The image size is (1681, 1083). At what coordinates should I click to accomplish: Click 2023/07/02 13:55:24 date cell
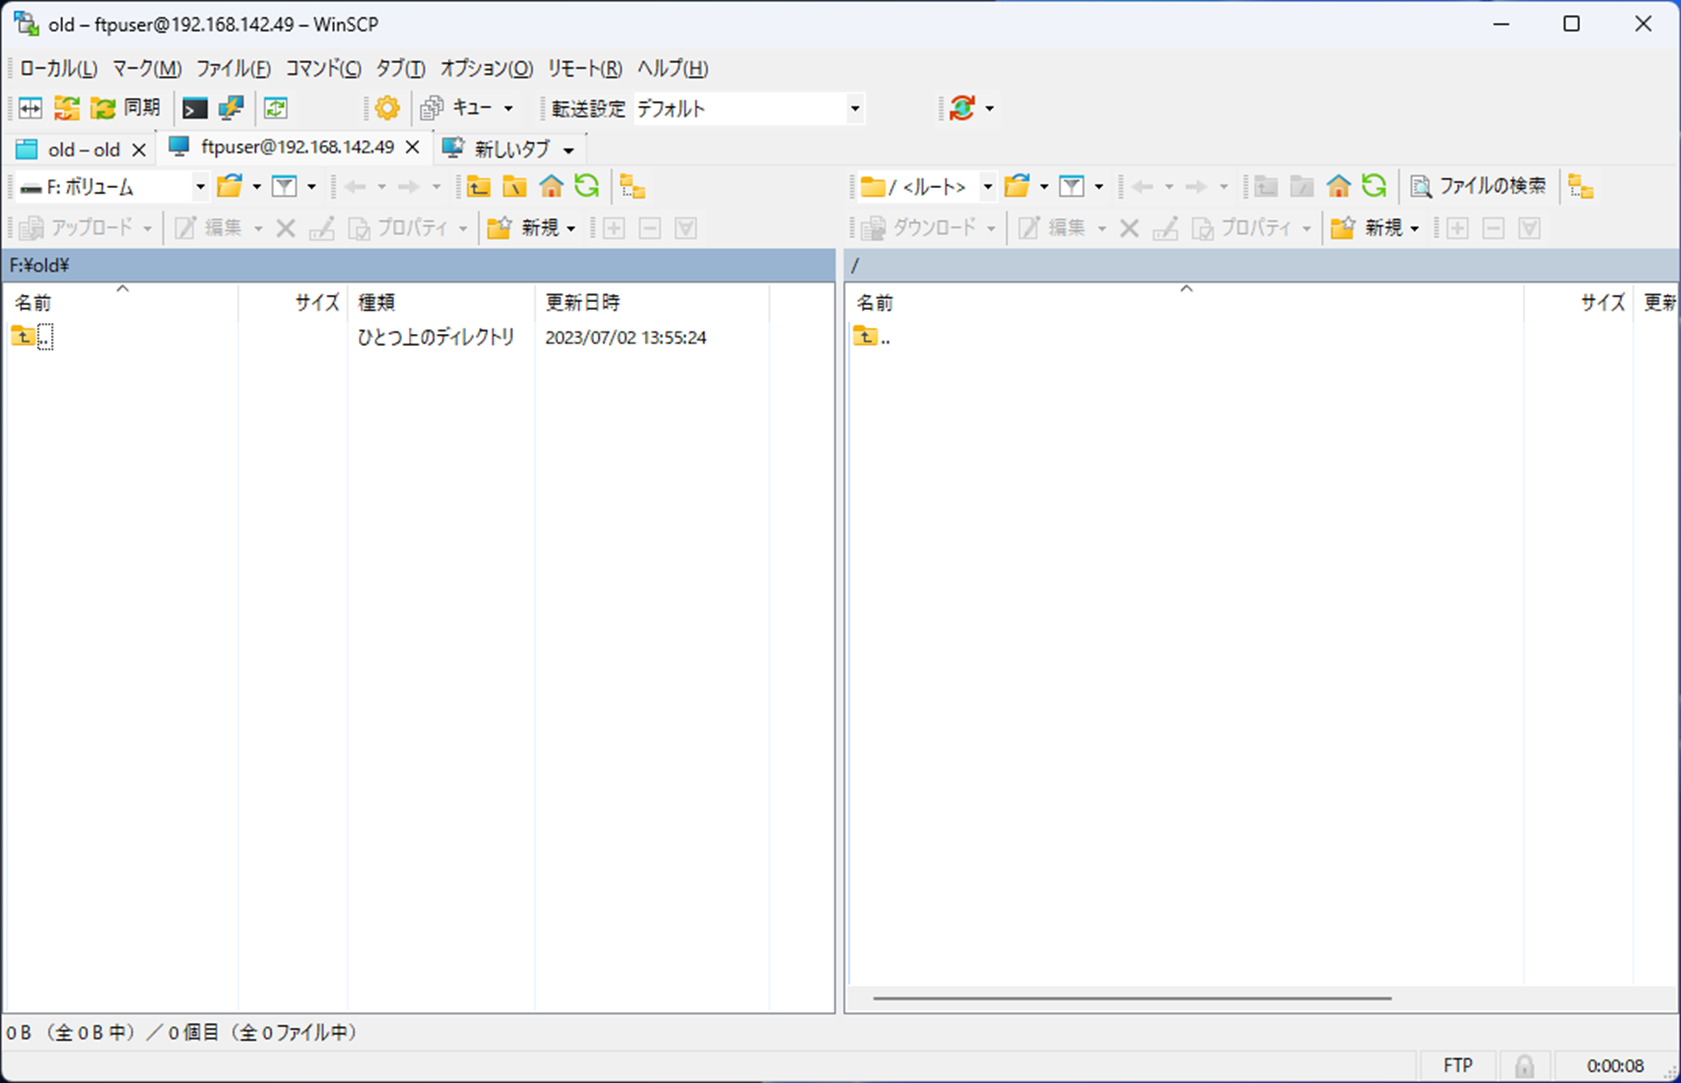[626, 338]
